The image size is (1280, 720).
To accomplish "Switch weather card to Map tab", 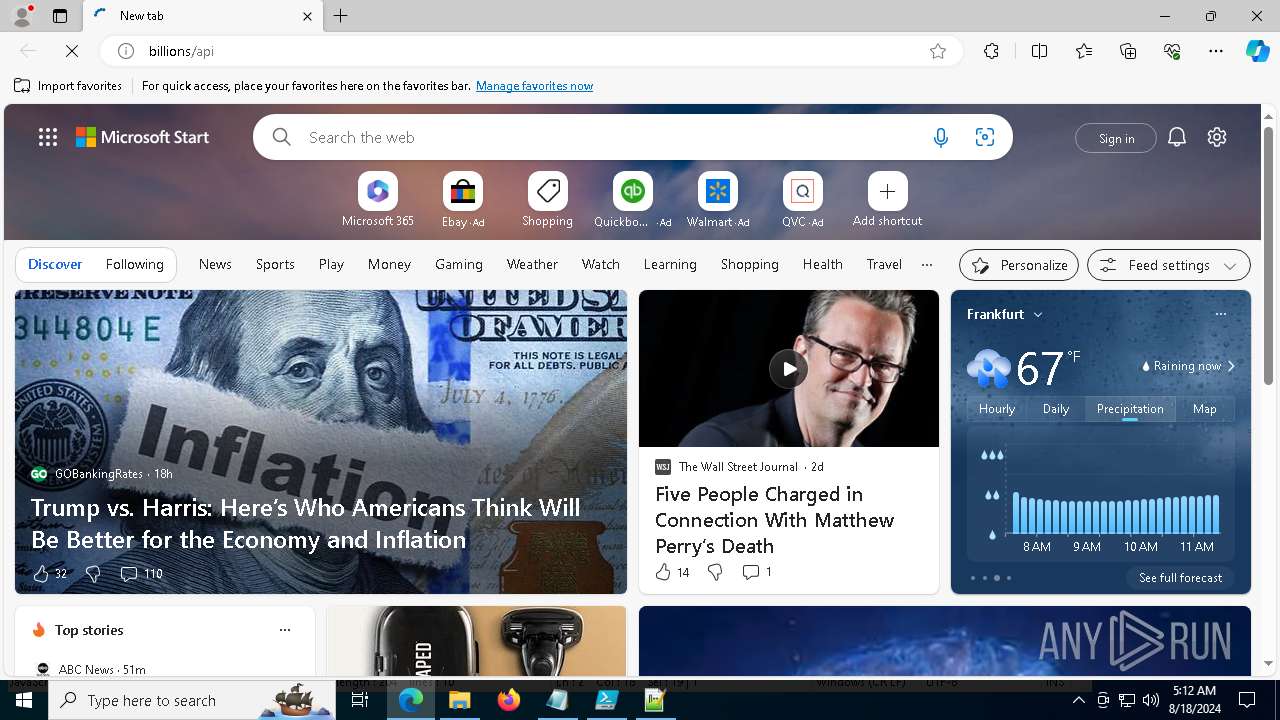I will 1205,409.
